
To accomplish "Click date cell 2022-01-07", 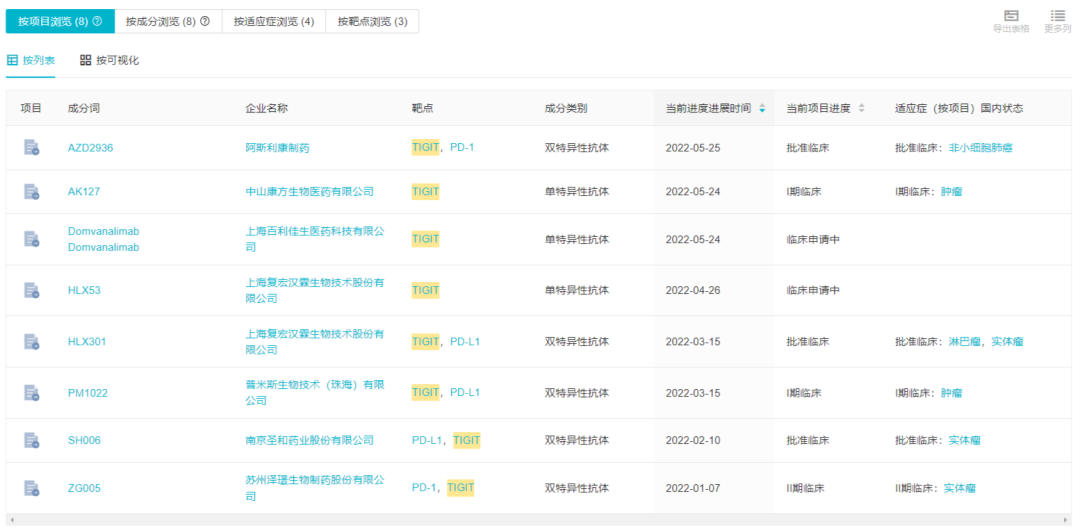I will (693, 489).
